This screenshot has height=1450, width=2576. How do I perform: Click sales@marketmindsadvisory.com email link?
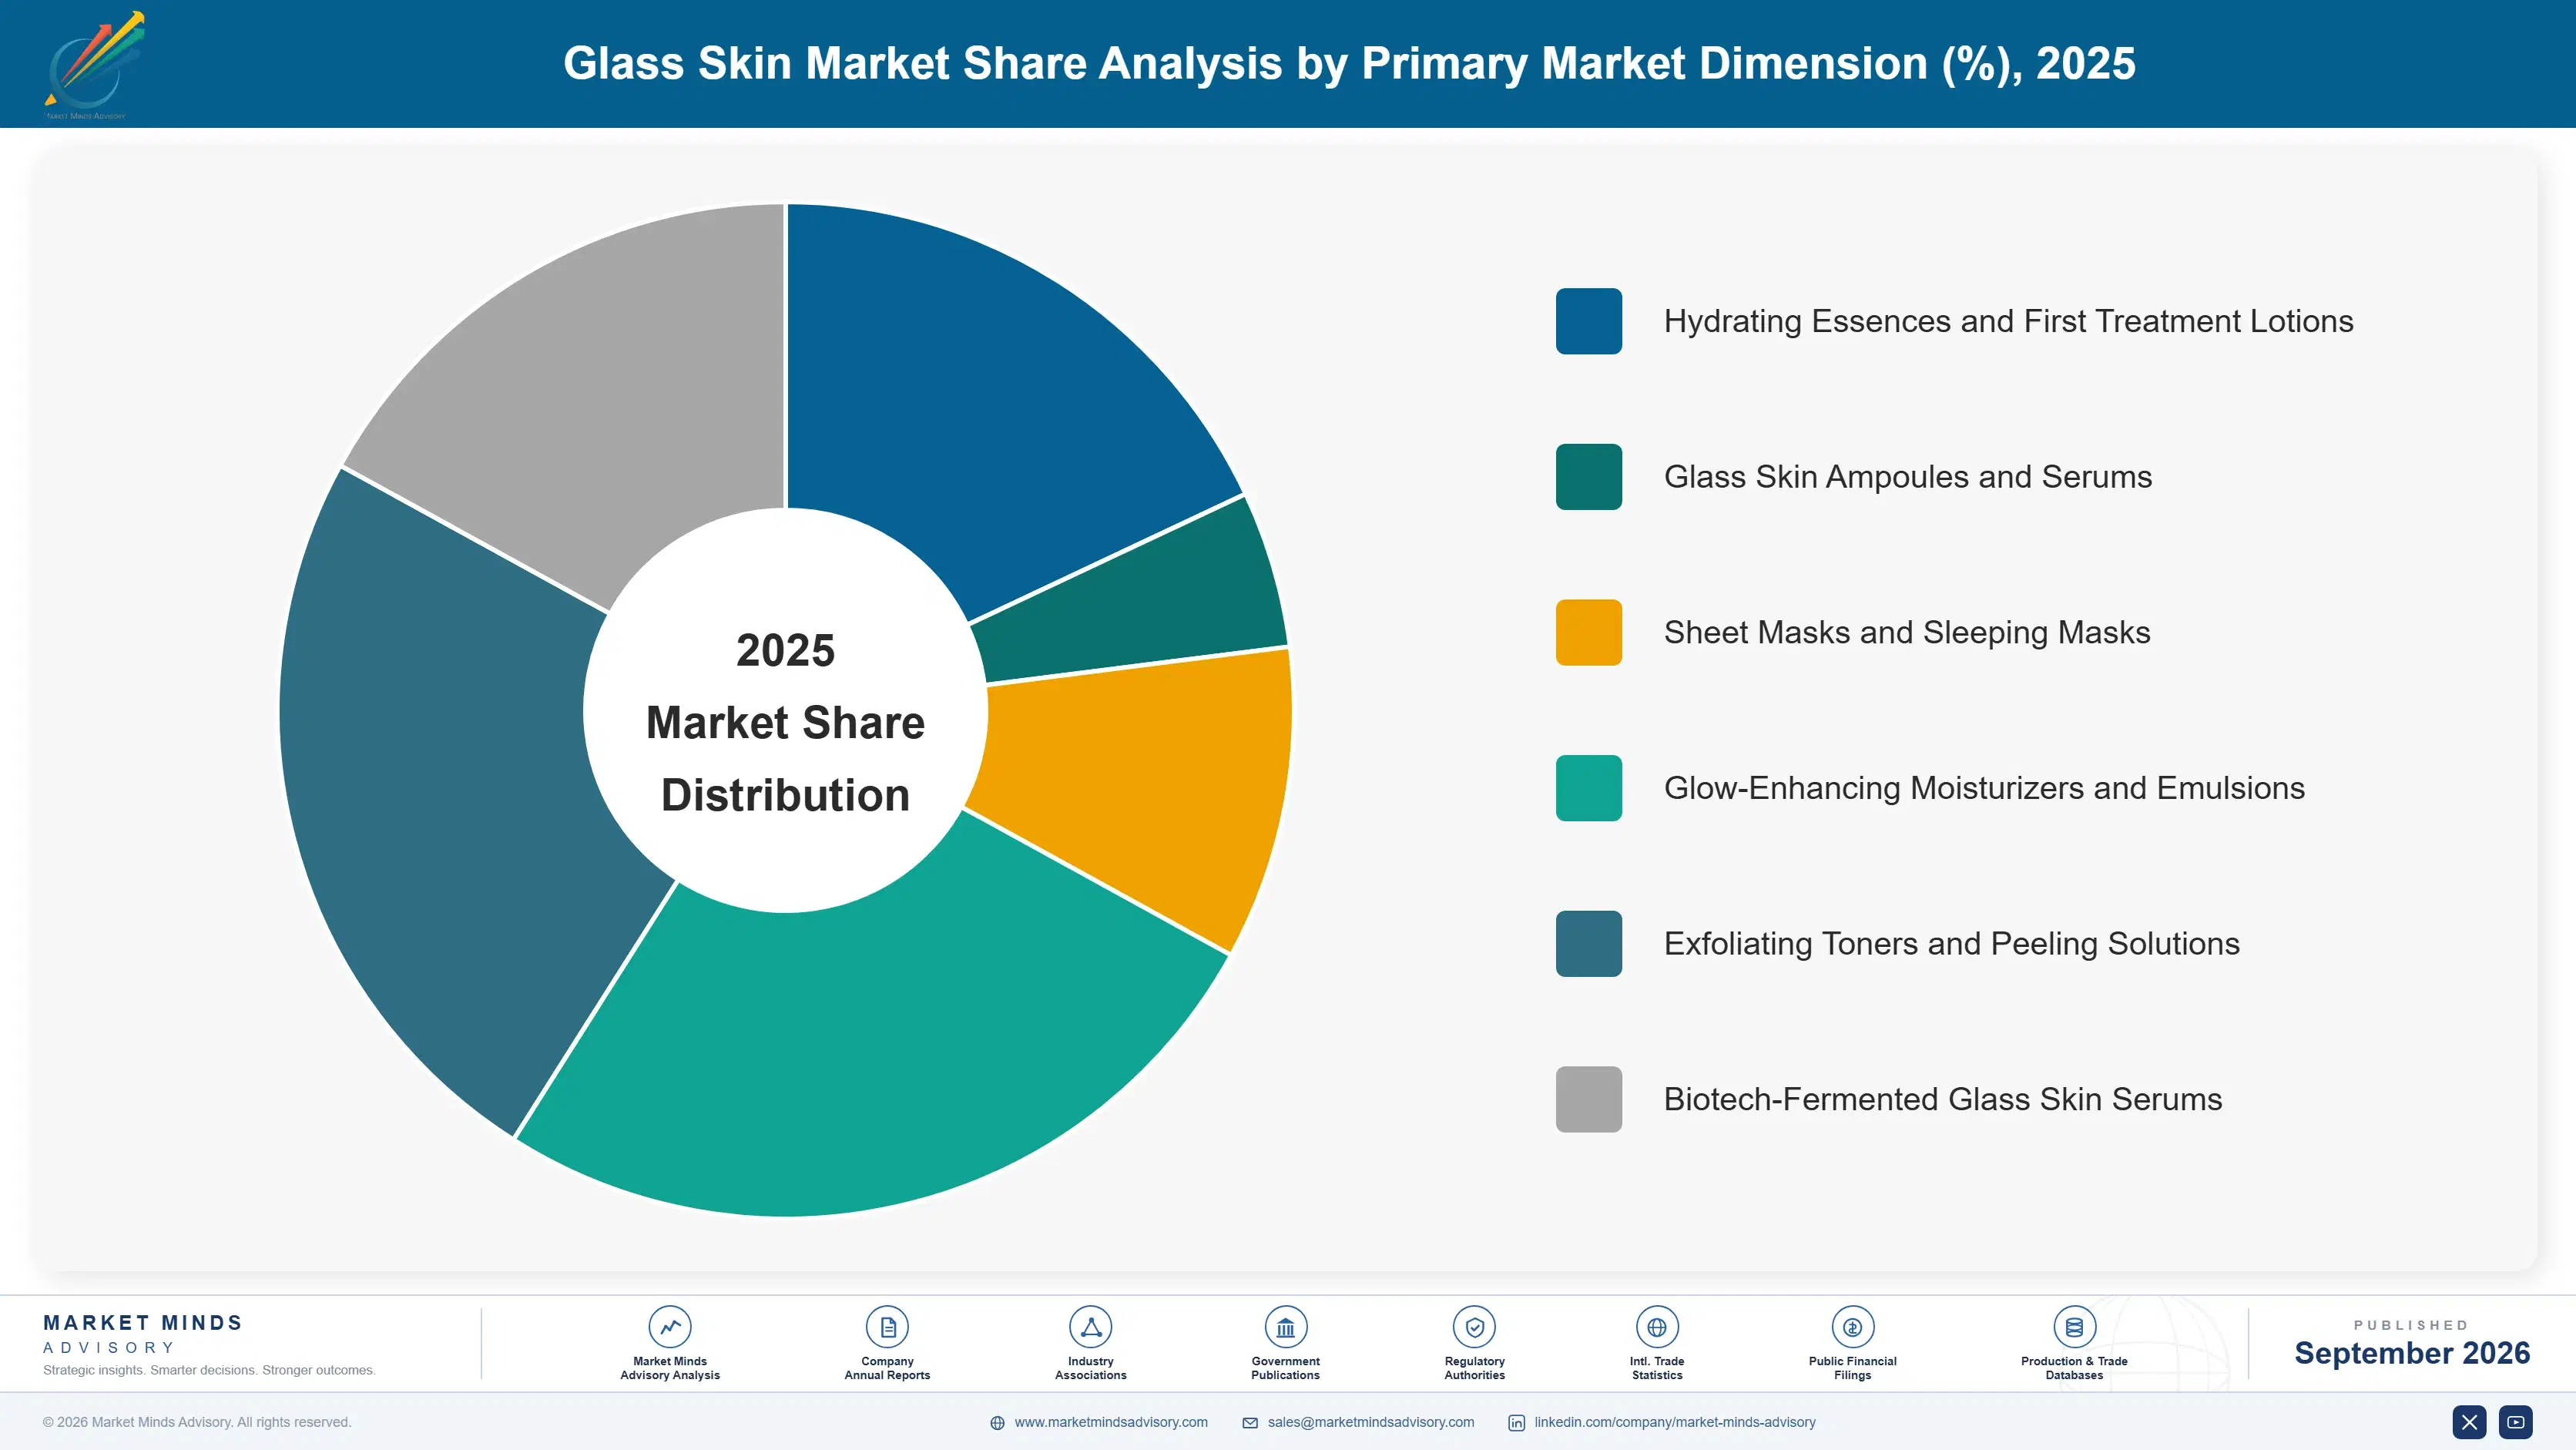1371,1422
